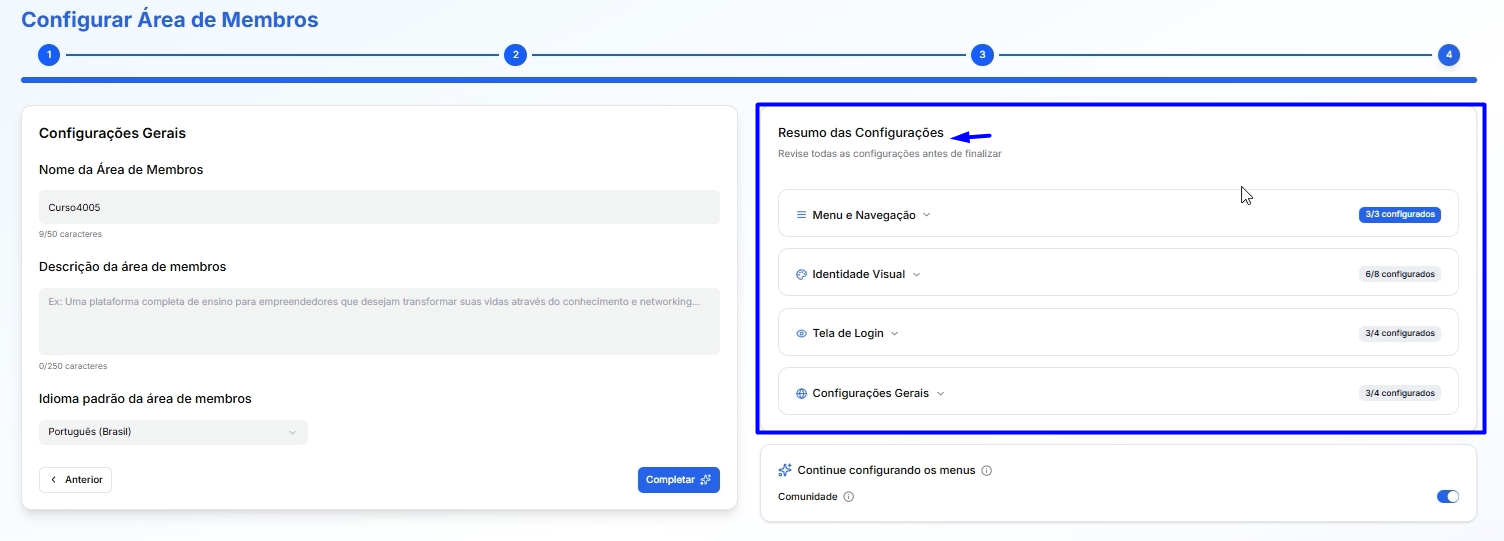Click the sparkle icon beside Continue configurando os menus
This screenshot has height=541, width=1504.
(785, 470)
